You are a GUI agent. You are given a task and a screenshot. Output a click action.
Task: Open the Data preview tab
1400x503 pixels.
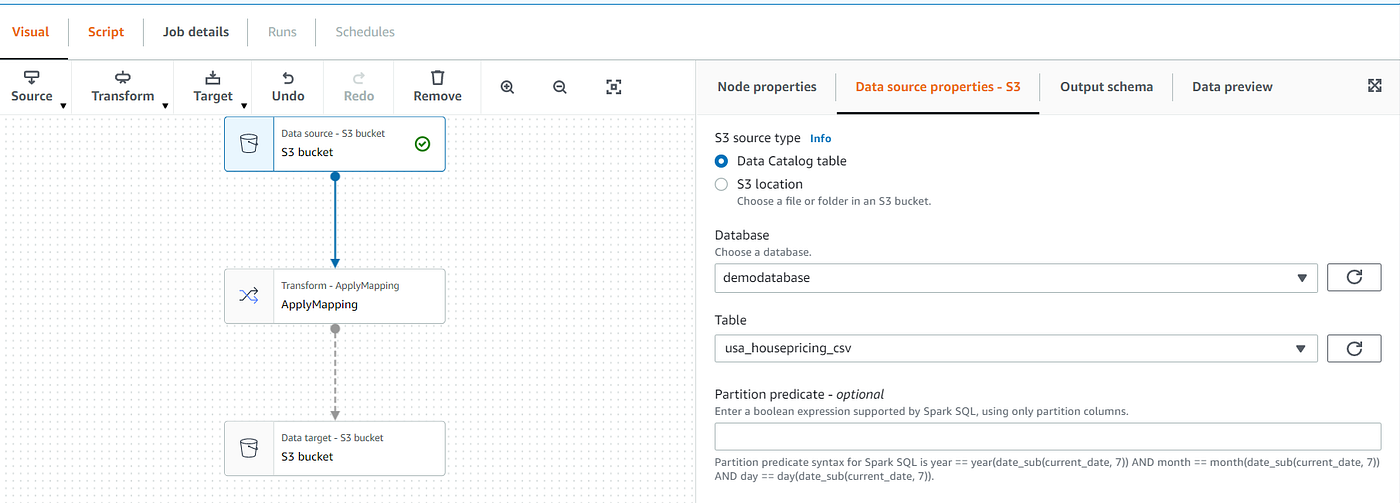(1232, 87)
